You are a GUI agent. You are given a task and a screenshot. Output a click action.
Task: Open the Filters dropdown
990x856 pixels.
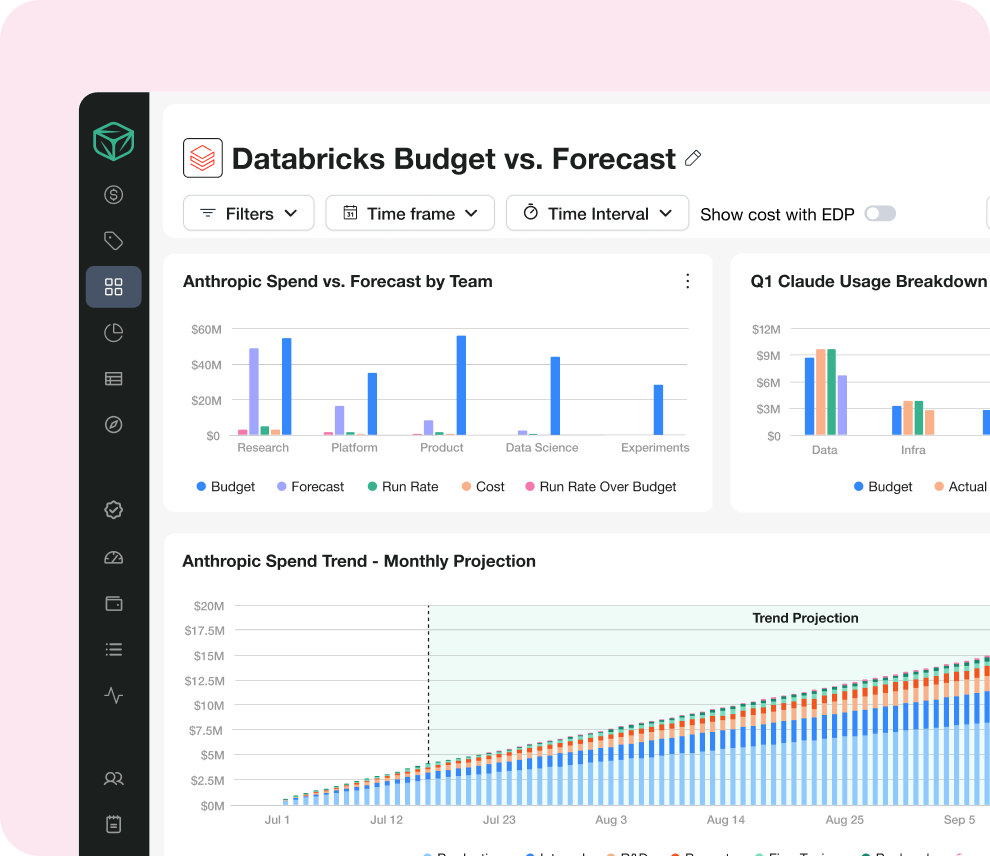(x=249, y=213)
